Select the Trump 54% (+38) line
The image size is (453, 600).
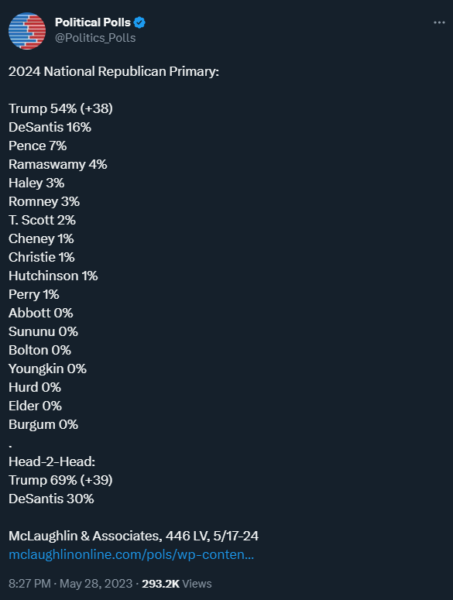pyautogui.click(x=60, y=109)
